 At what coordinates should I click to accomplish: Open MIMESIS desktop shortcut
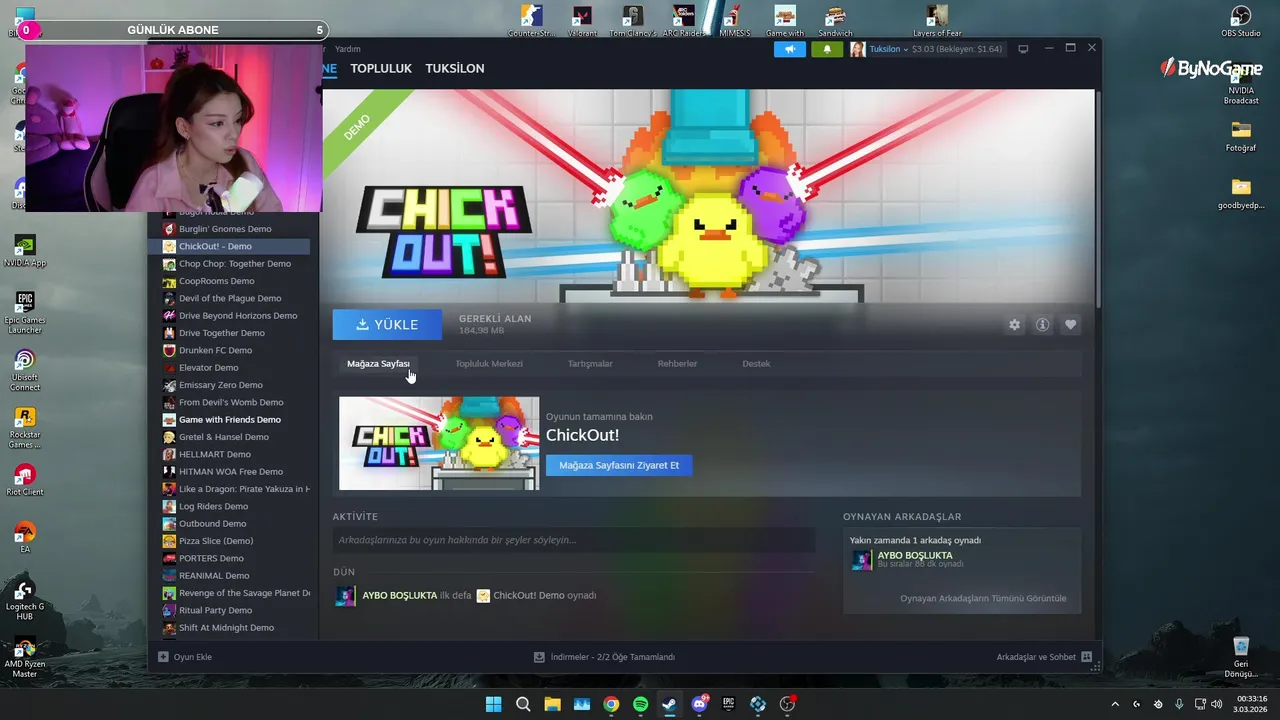(x=734, y=20)
